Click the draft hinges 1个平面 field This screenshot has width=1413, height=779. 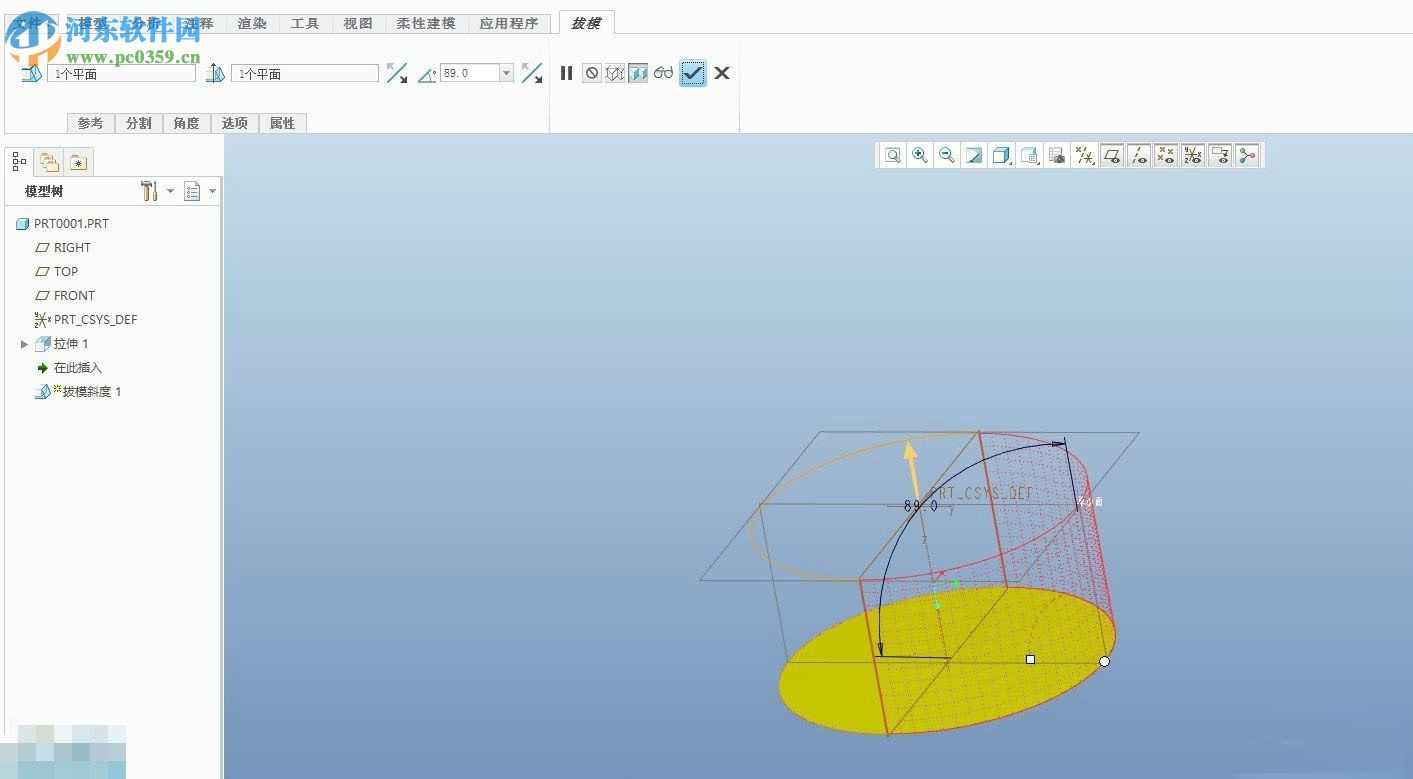pyautogui.click(x=121, y=74)
